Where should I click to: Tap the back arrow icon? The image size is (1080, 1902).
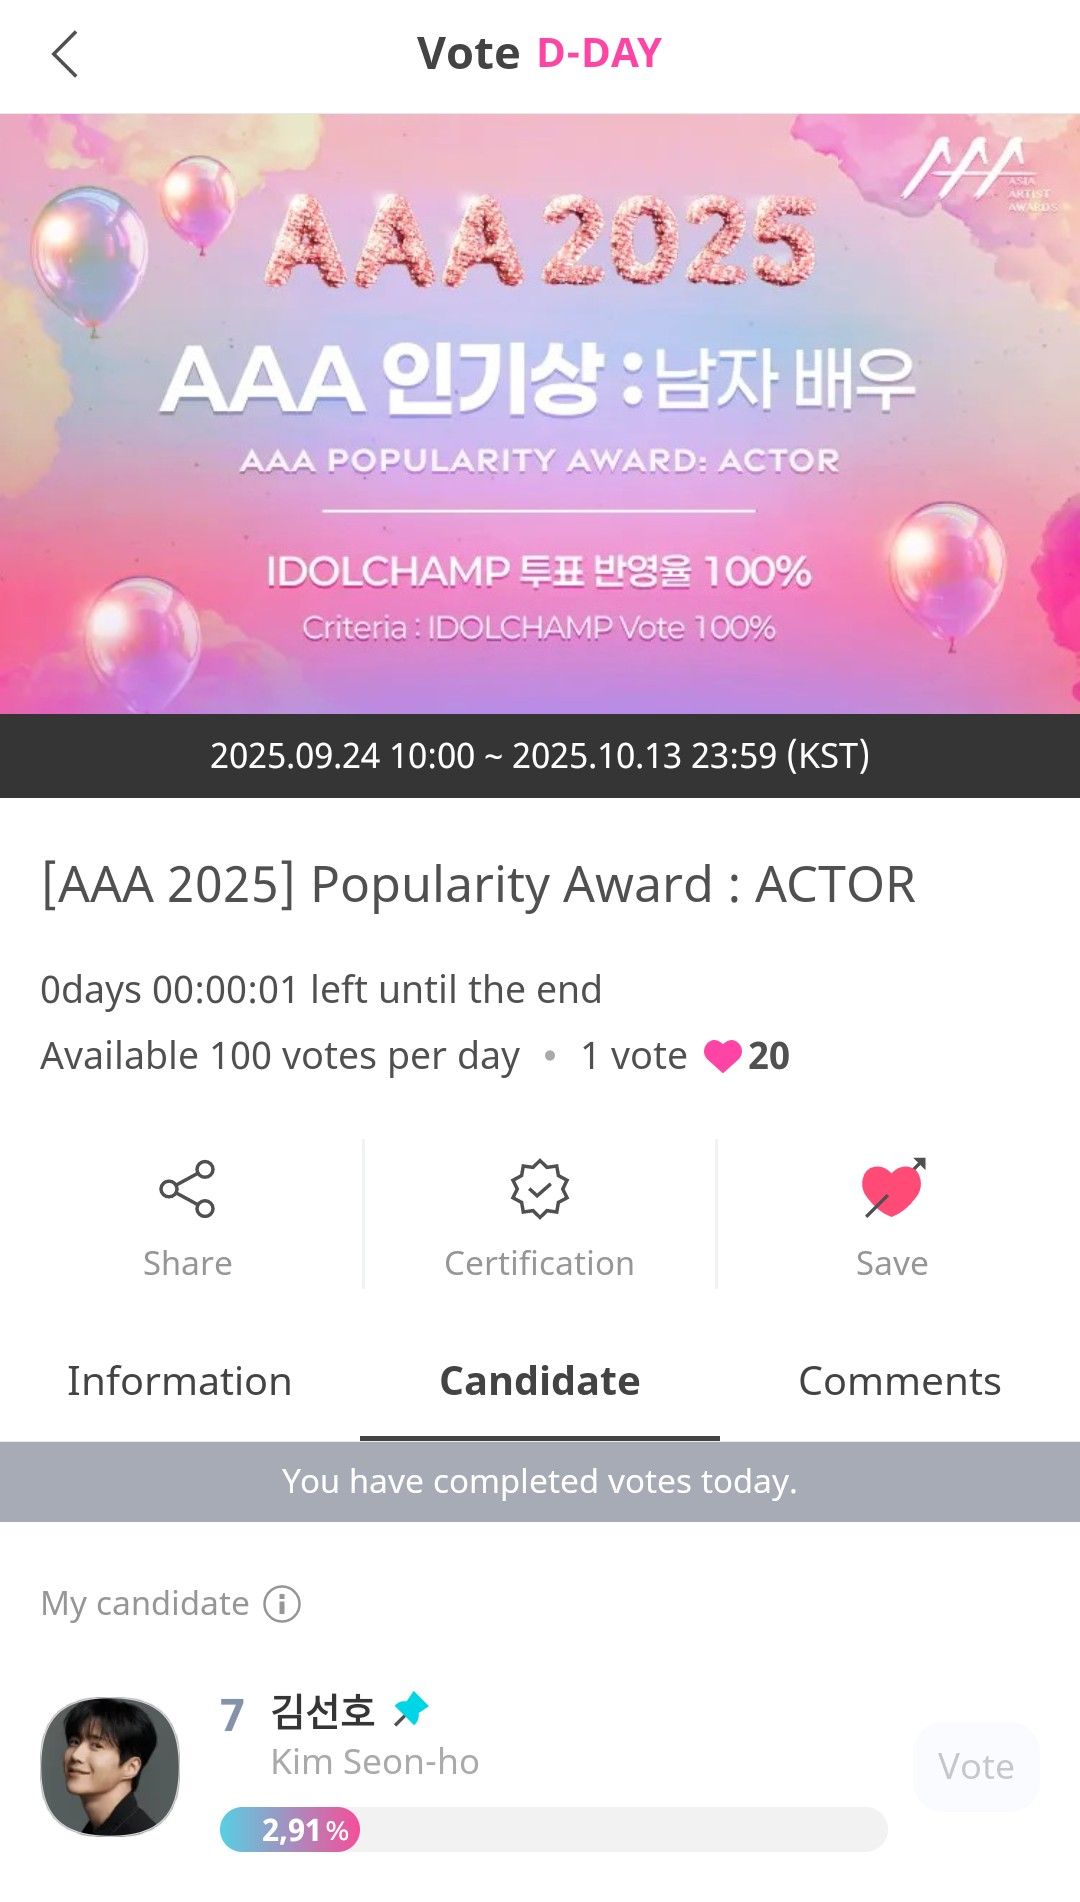point(65,54)
